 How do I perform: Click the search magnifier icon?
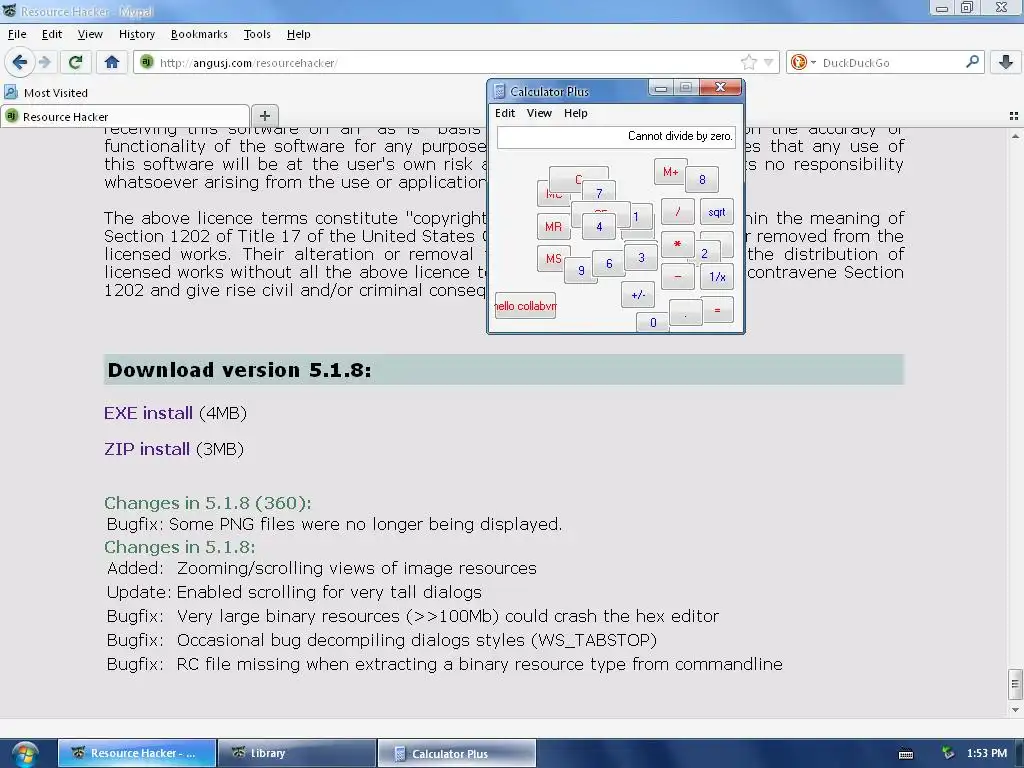(x=972, y=62)
